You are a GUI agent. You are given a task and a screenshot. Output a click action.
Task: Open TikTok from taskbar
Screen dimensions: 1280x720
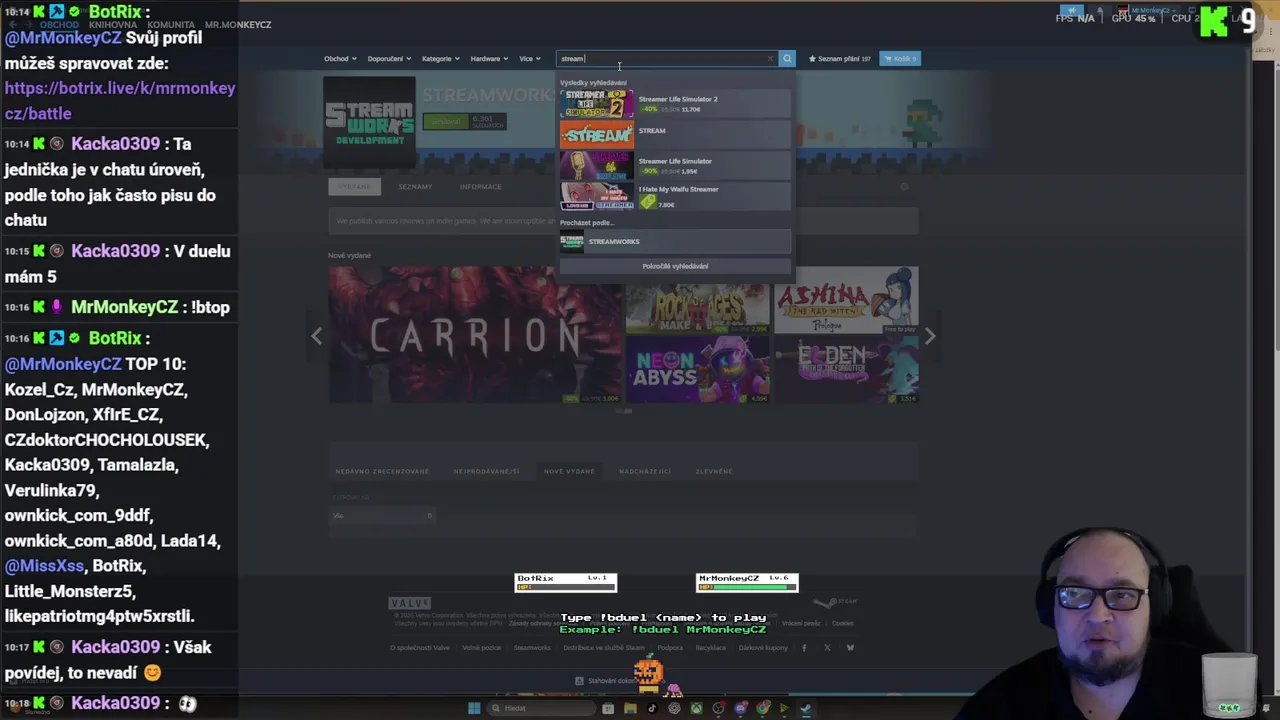(x=652, y=708)
